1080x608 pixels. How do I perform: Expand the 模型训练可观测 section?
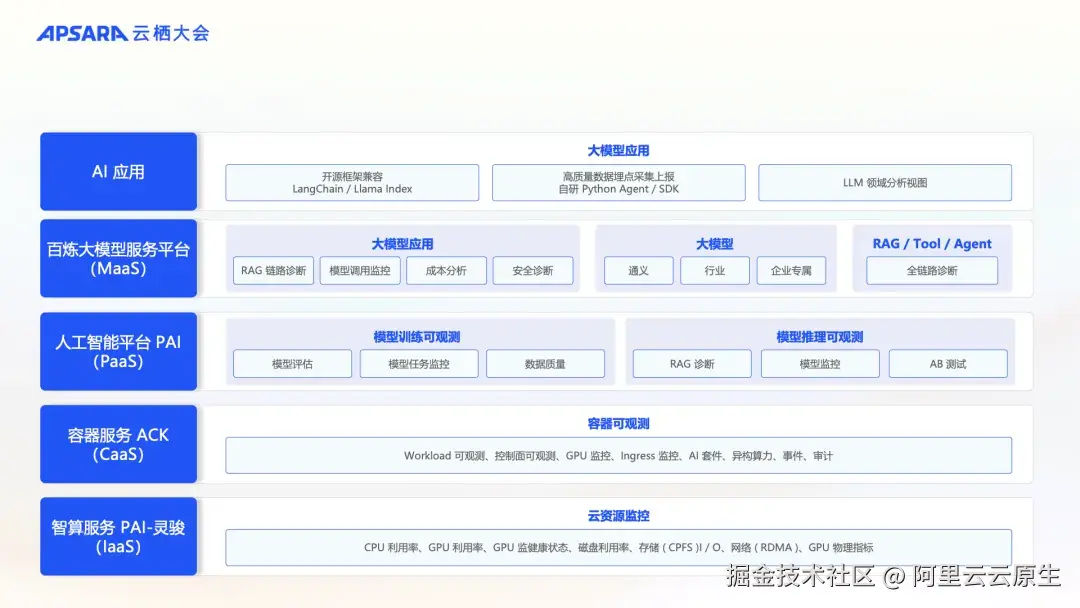tap(419, 336)
